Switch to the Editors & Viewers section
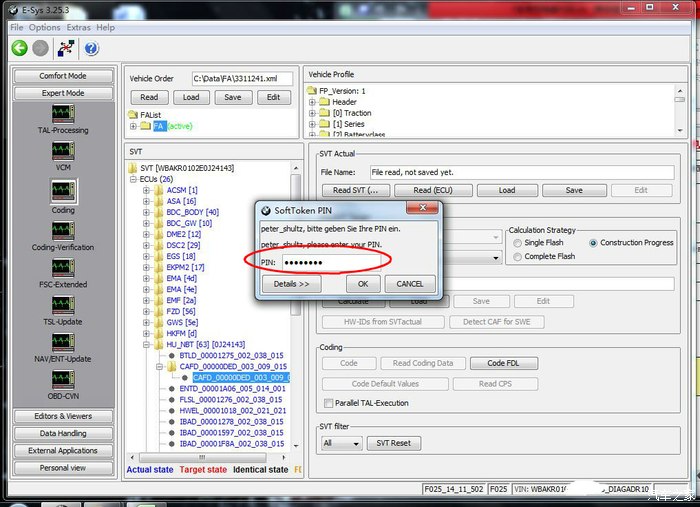700x507 pixels. 63,416
